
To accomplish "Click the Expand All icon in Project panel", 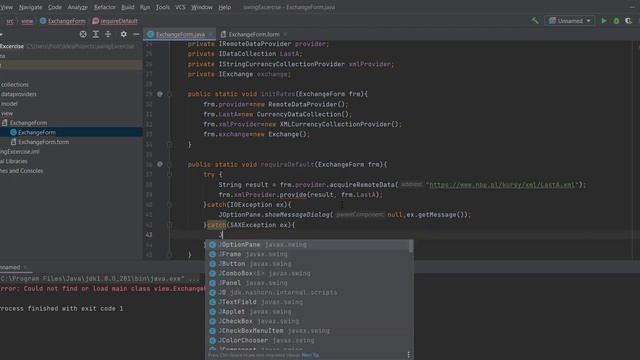I will [x=96, y=34].
